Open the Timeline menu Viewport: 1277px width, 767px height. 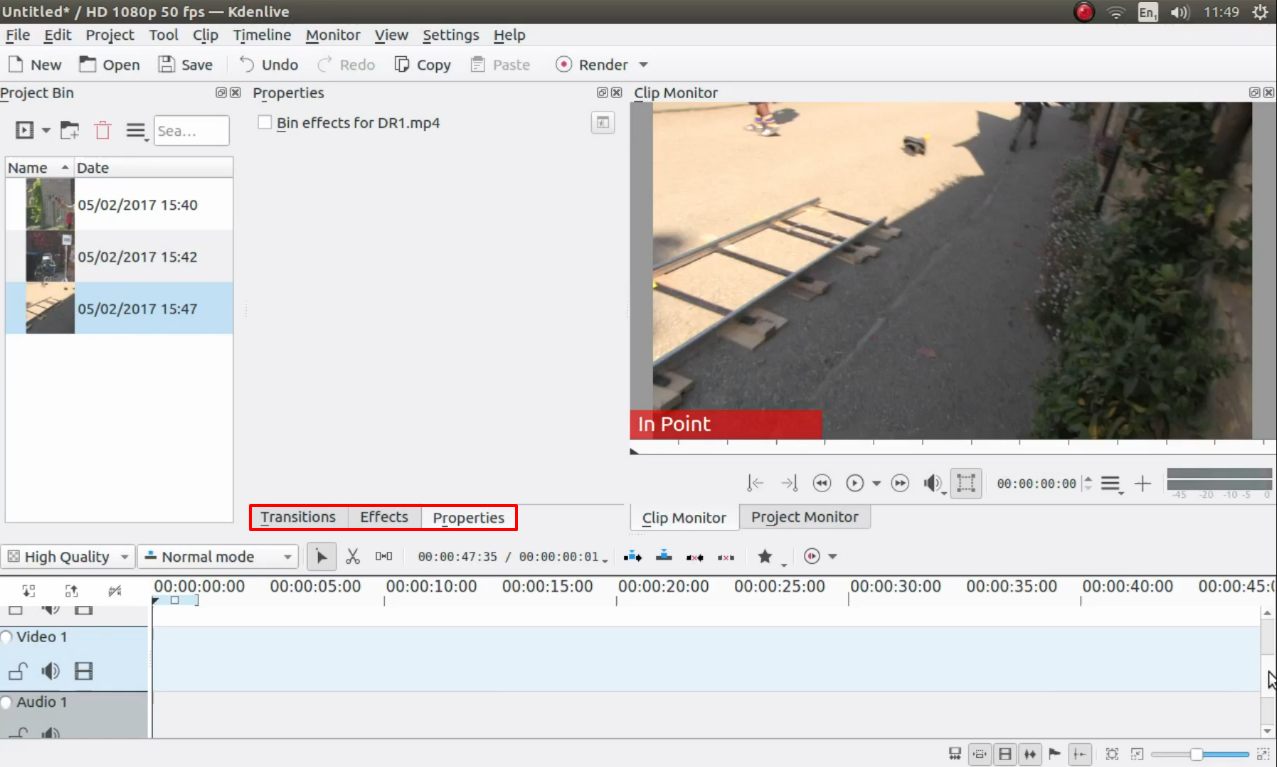tap(261, 35)
